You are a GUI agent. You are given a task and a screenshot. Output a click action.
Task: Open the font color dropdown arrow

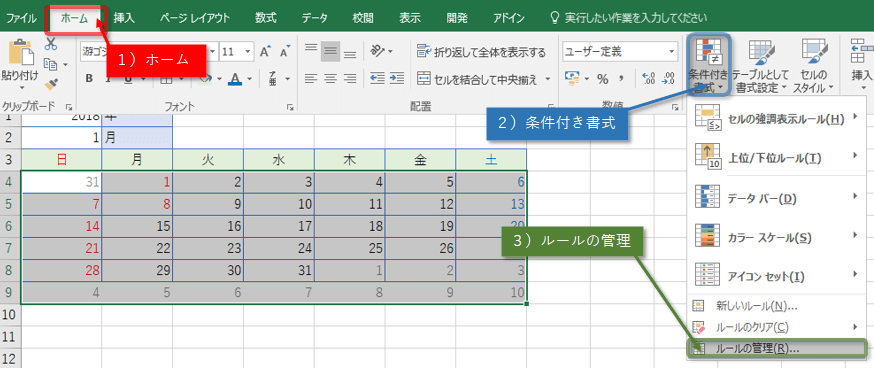tap(250, 79)
